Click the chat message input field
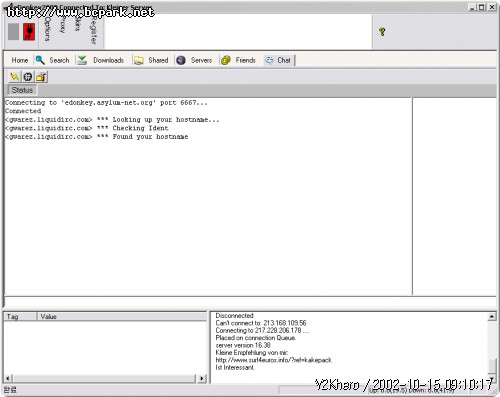This screenshot has height=397, width=500. (250, 301)
